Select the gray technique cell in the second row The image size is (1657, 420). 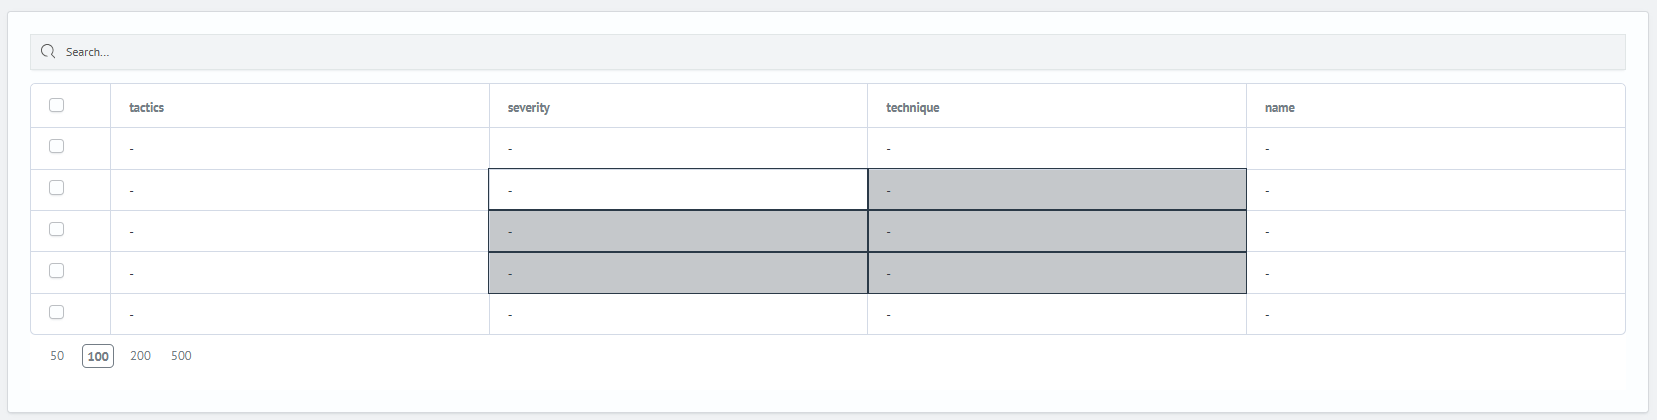coord(1057,190)
